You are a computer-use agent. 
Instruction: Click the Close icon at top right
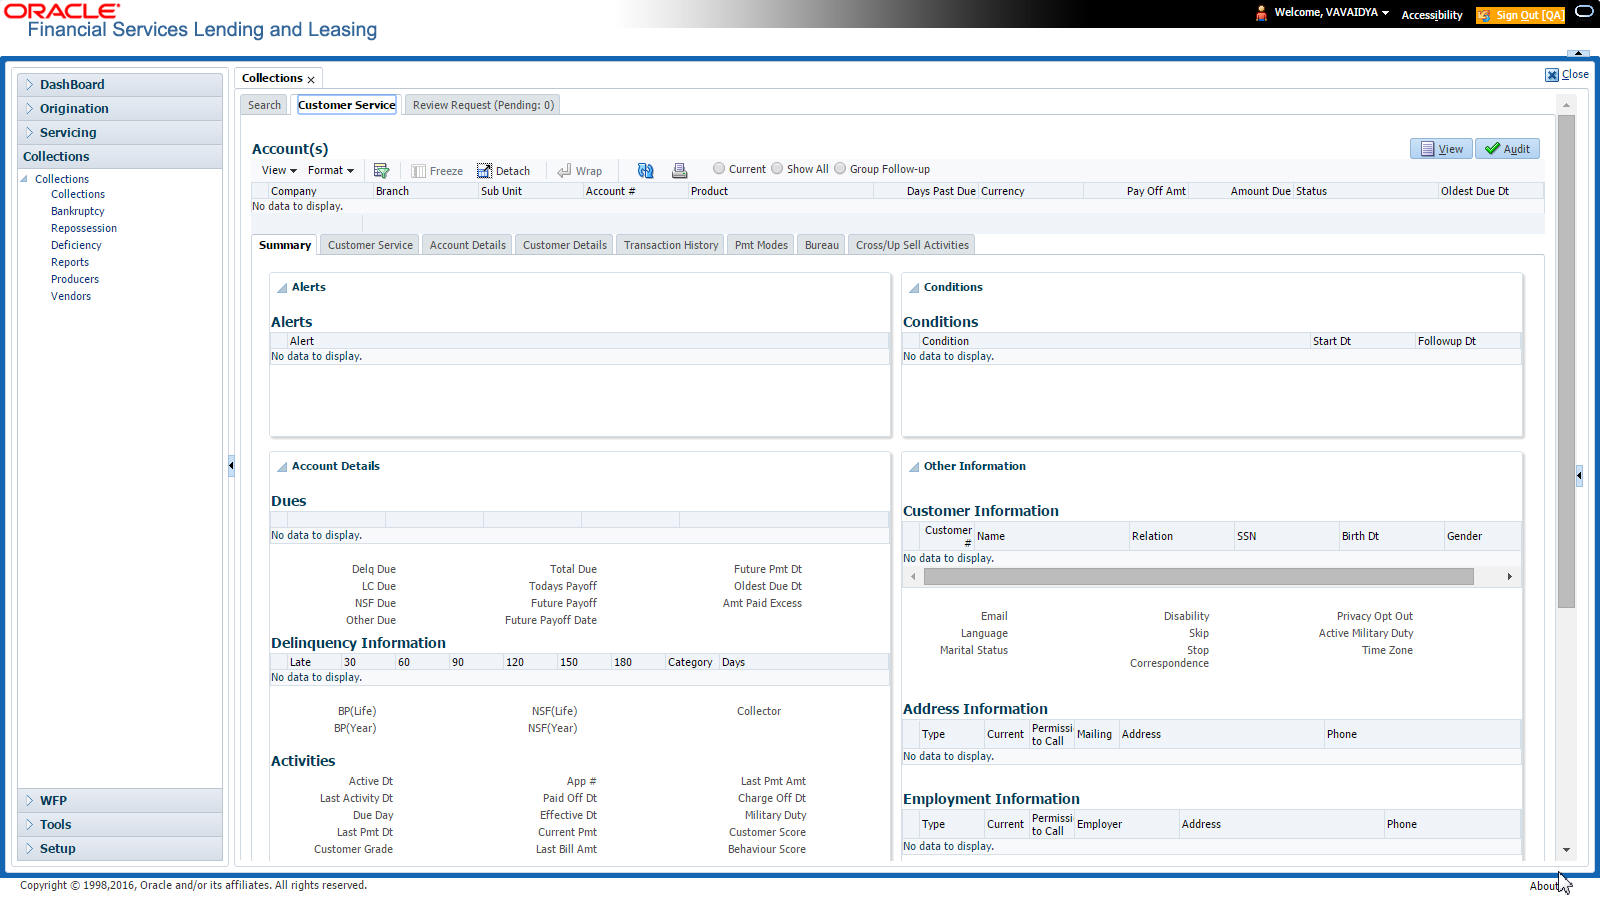tap(1552, 75)
